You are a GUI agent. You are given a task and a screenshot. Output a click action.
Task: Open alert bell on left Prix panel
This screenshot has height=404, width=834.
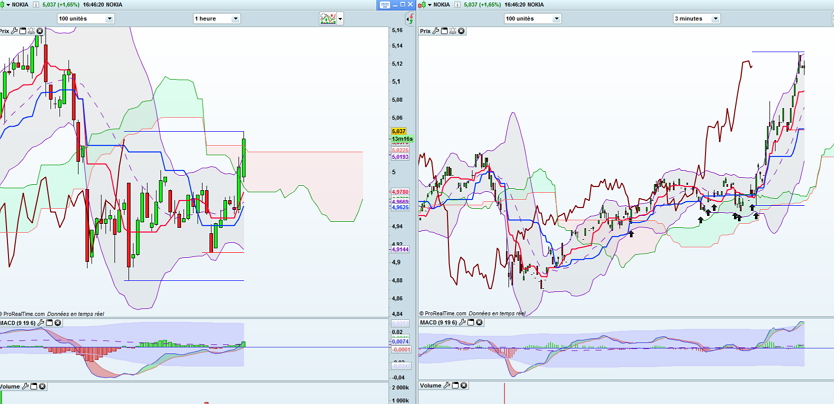[31, 31]
